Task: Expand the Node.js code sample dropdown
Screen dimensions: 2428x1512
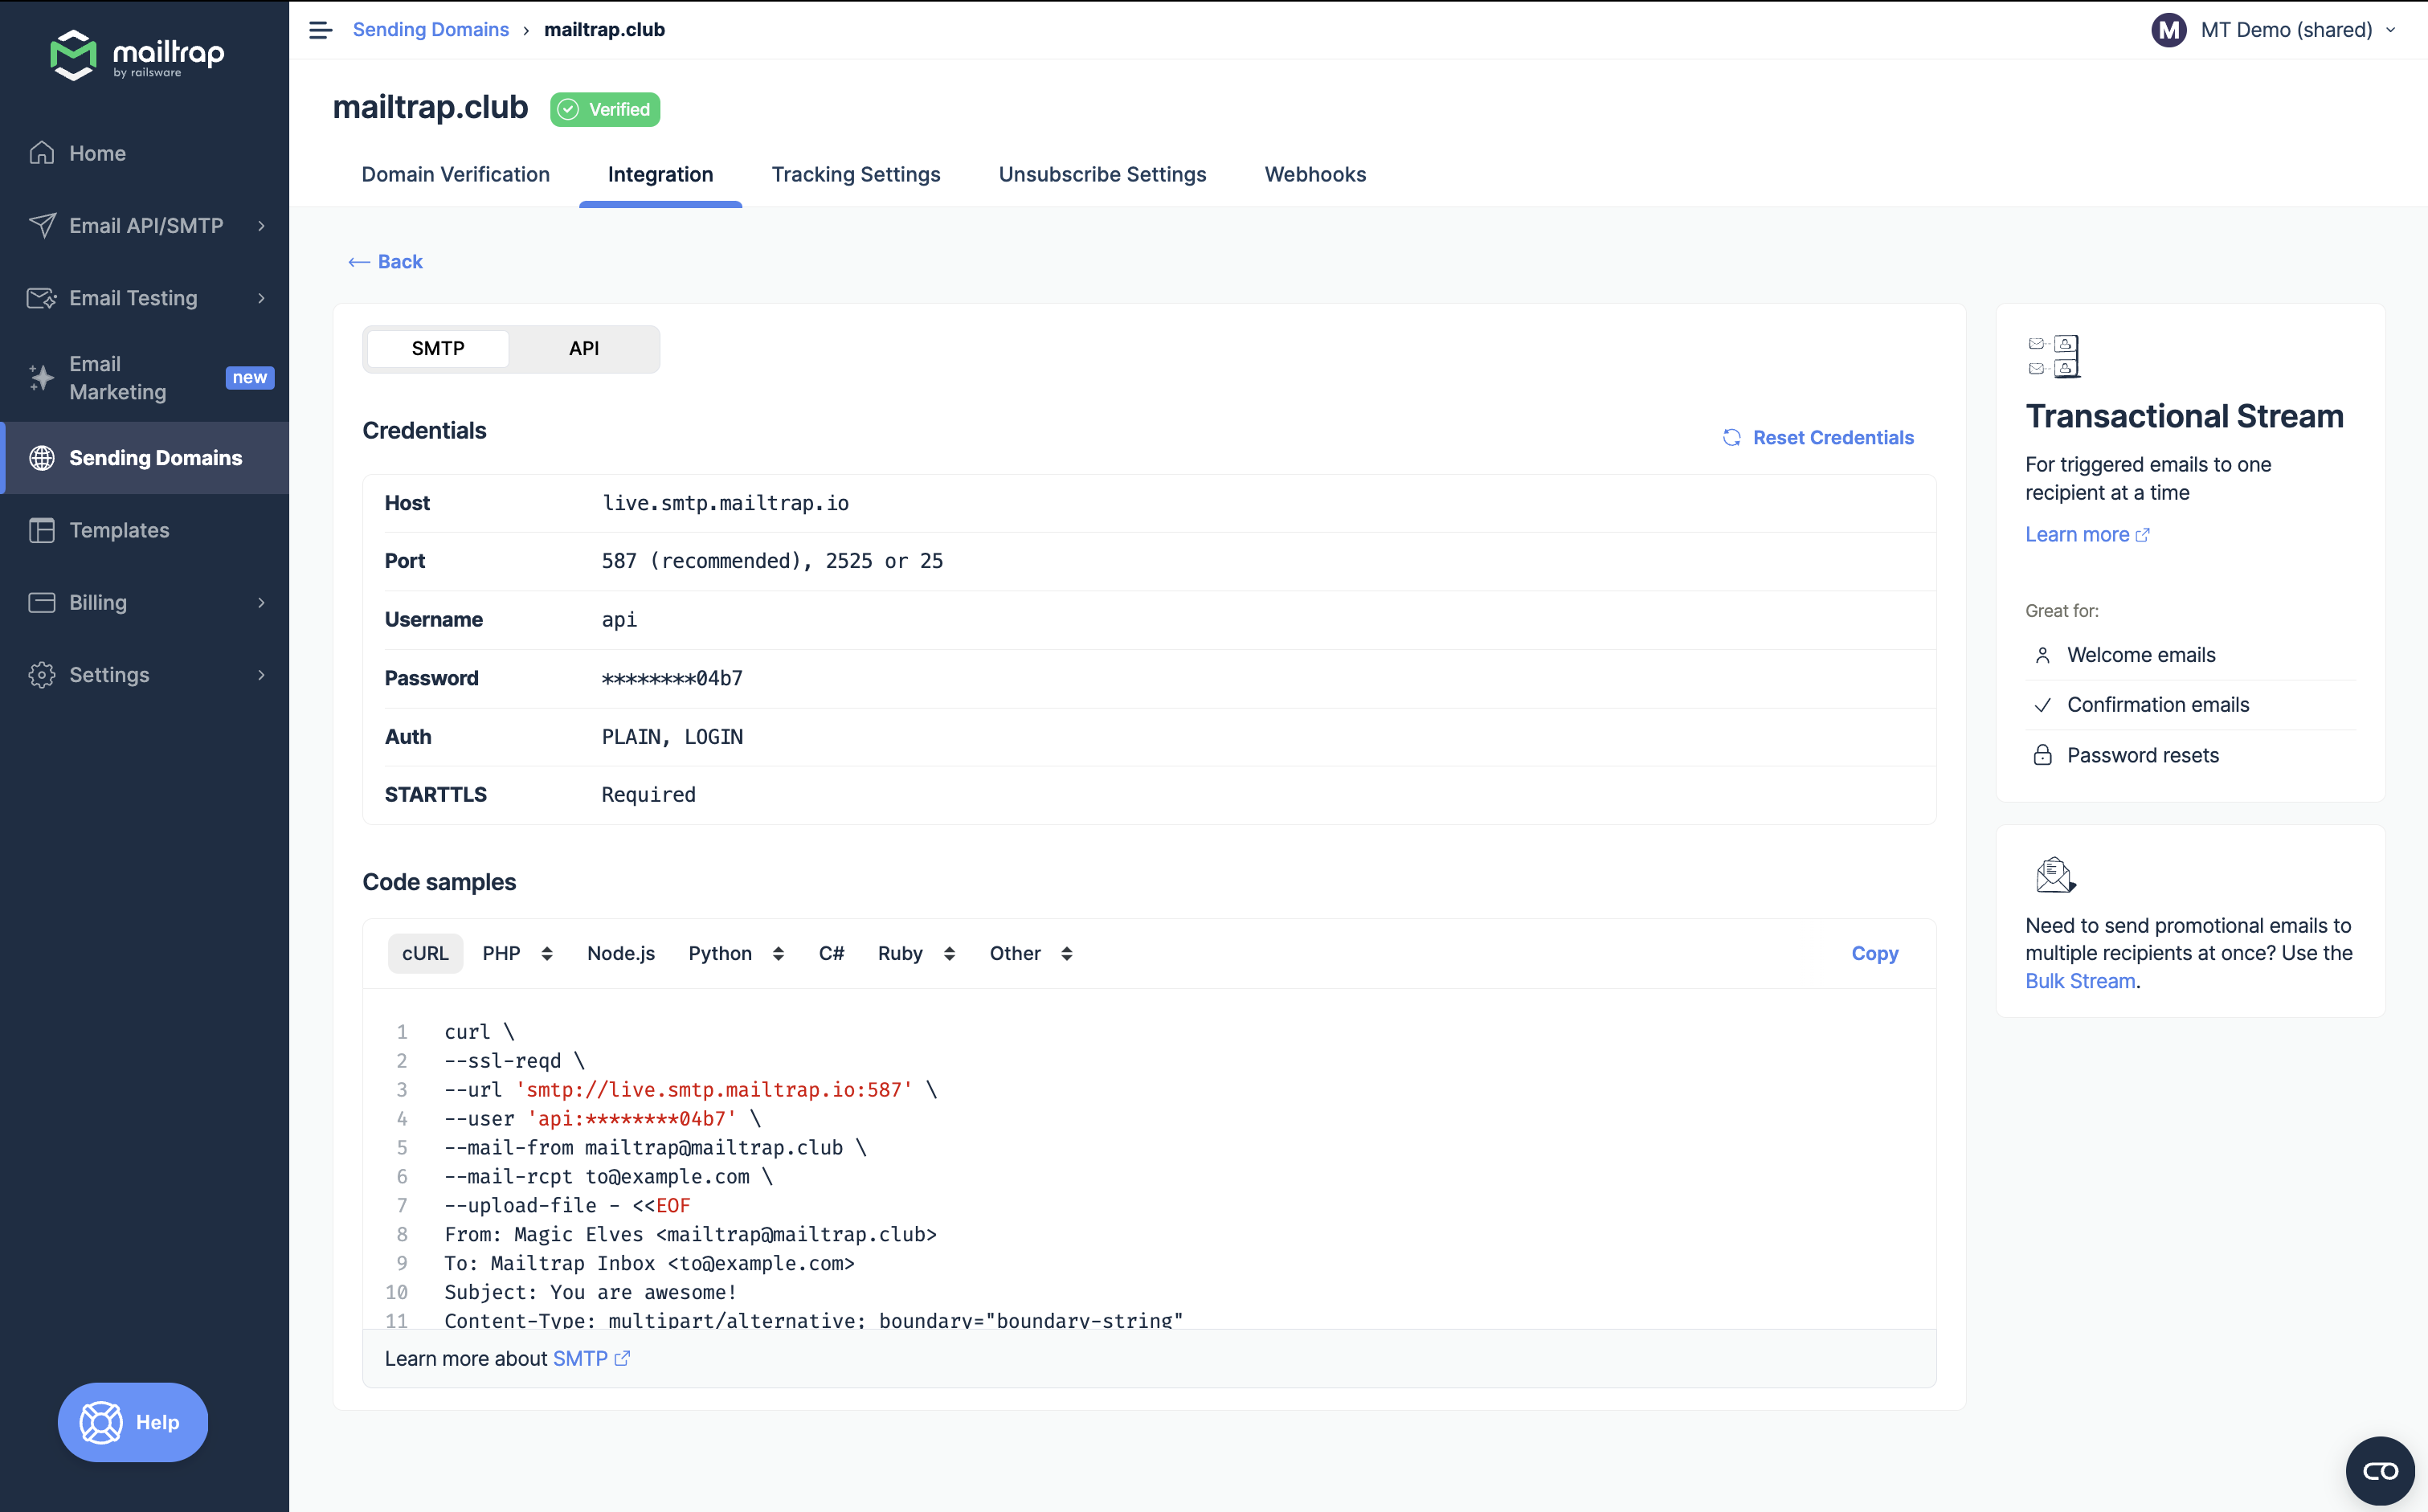Action: tap(620, 953)
